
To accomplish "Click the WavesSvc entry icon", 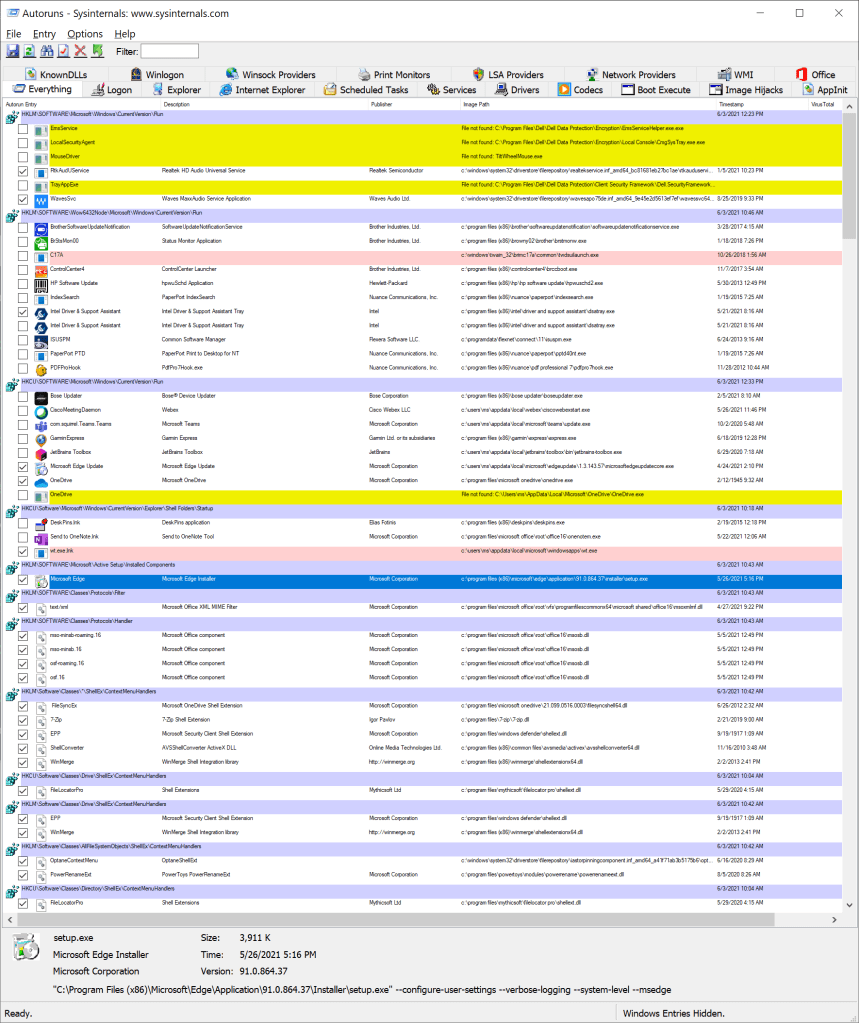I will [x=41, y=200].
